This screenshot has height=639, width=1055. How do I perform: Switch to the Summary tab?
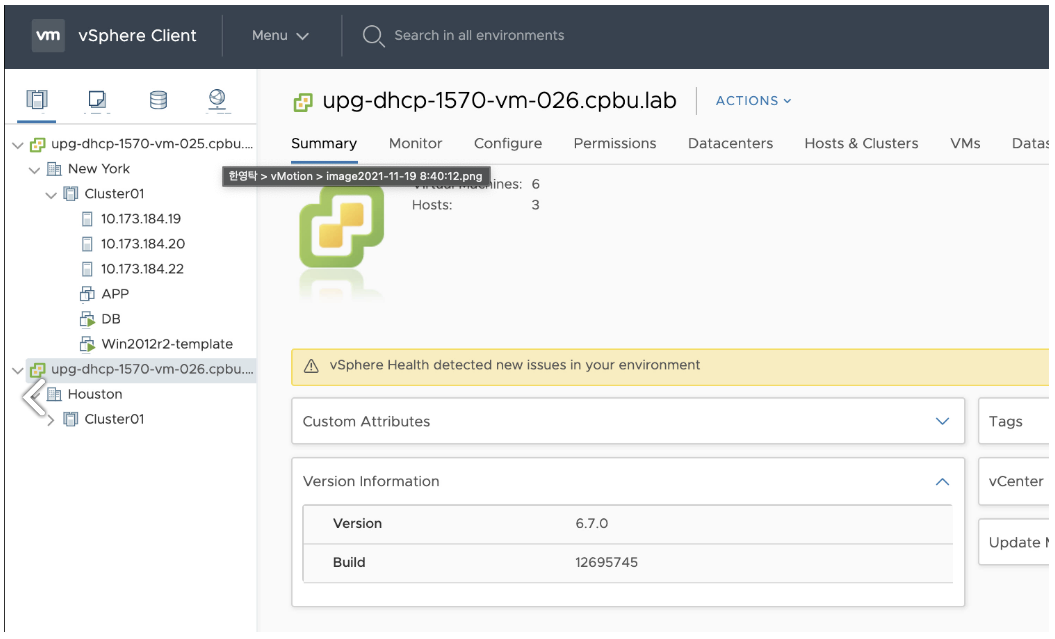point(324,143)
